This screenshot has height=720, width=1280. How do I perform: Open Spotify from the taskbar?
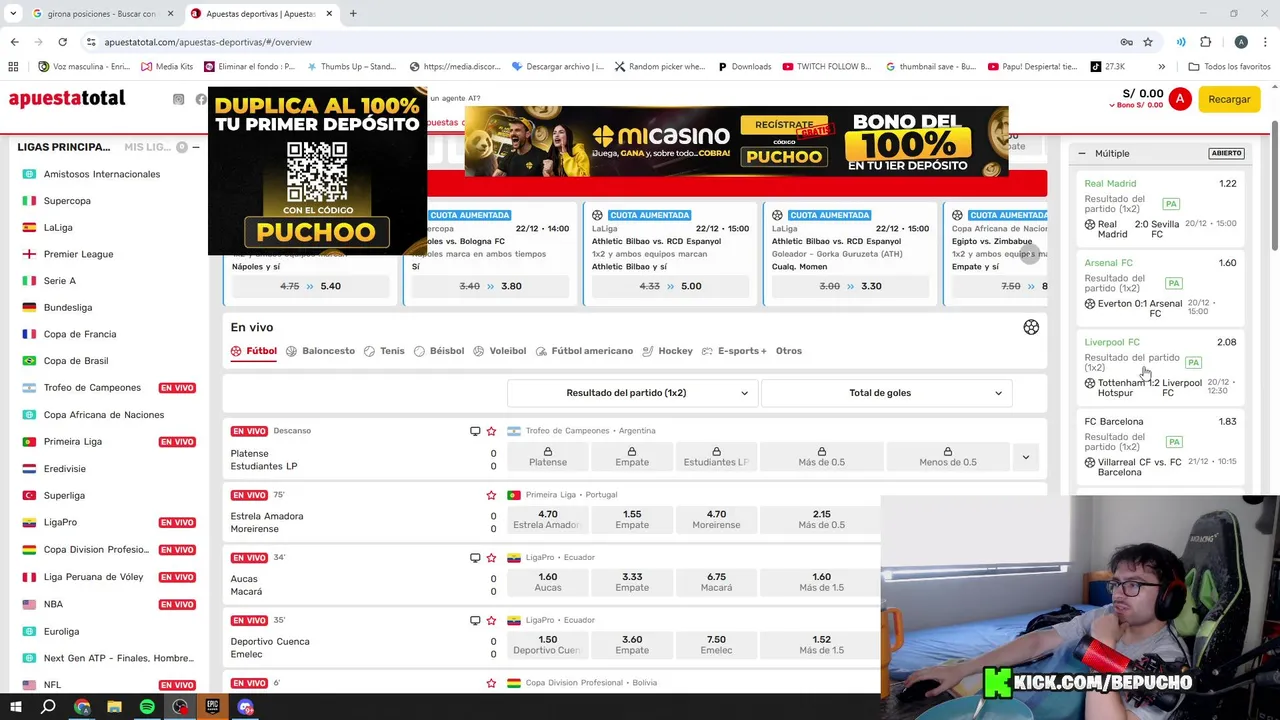[x=147, y=707]
